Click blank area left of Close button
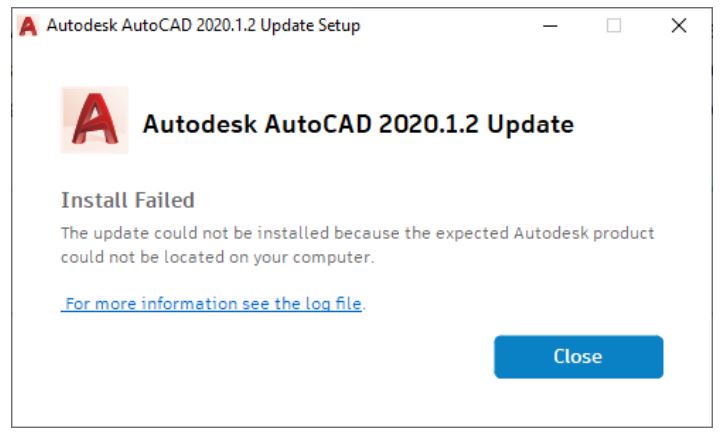This screenshot has height=442, width=728. pyautogui.click(x=300, y=357)
